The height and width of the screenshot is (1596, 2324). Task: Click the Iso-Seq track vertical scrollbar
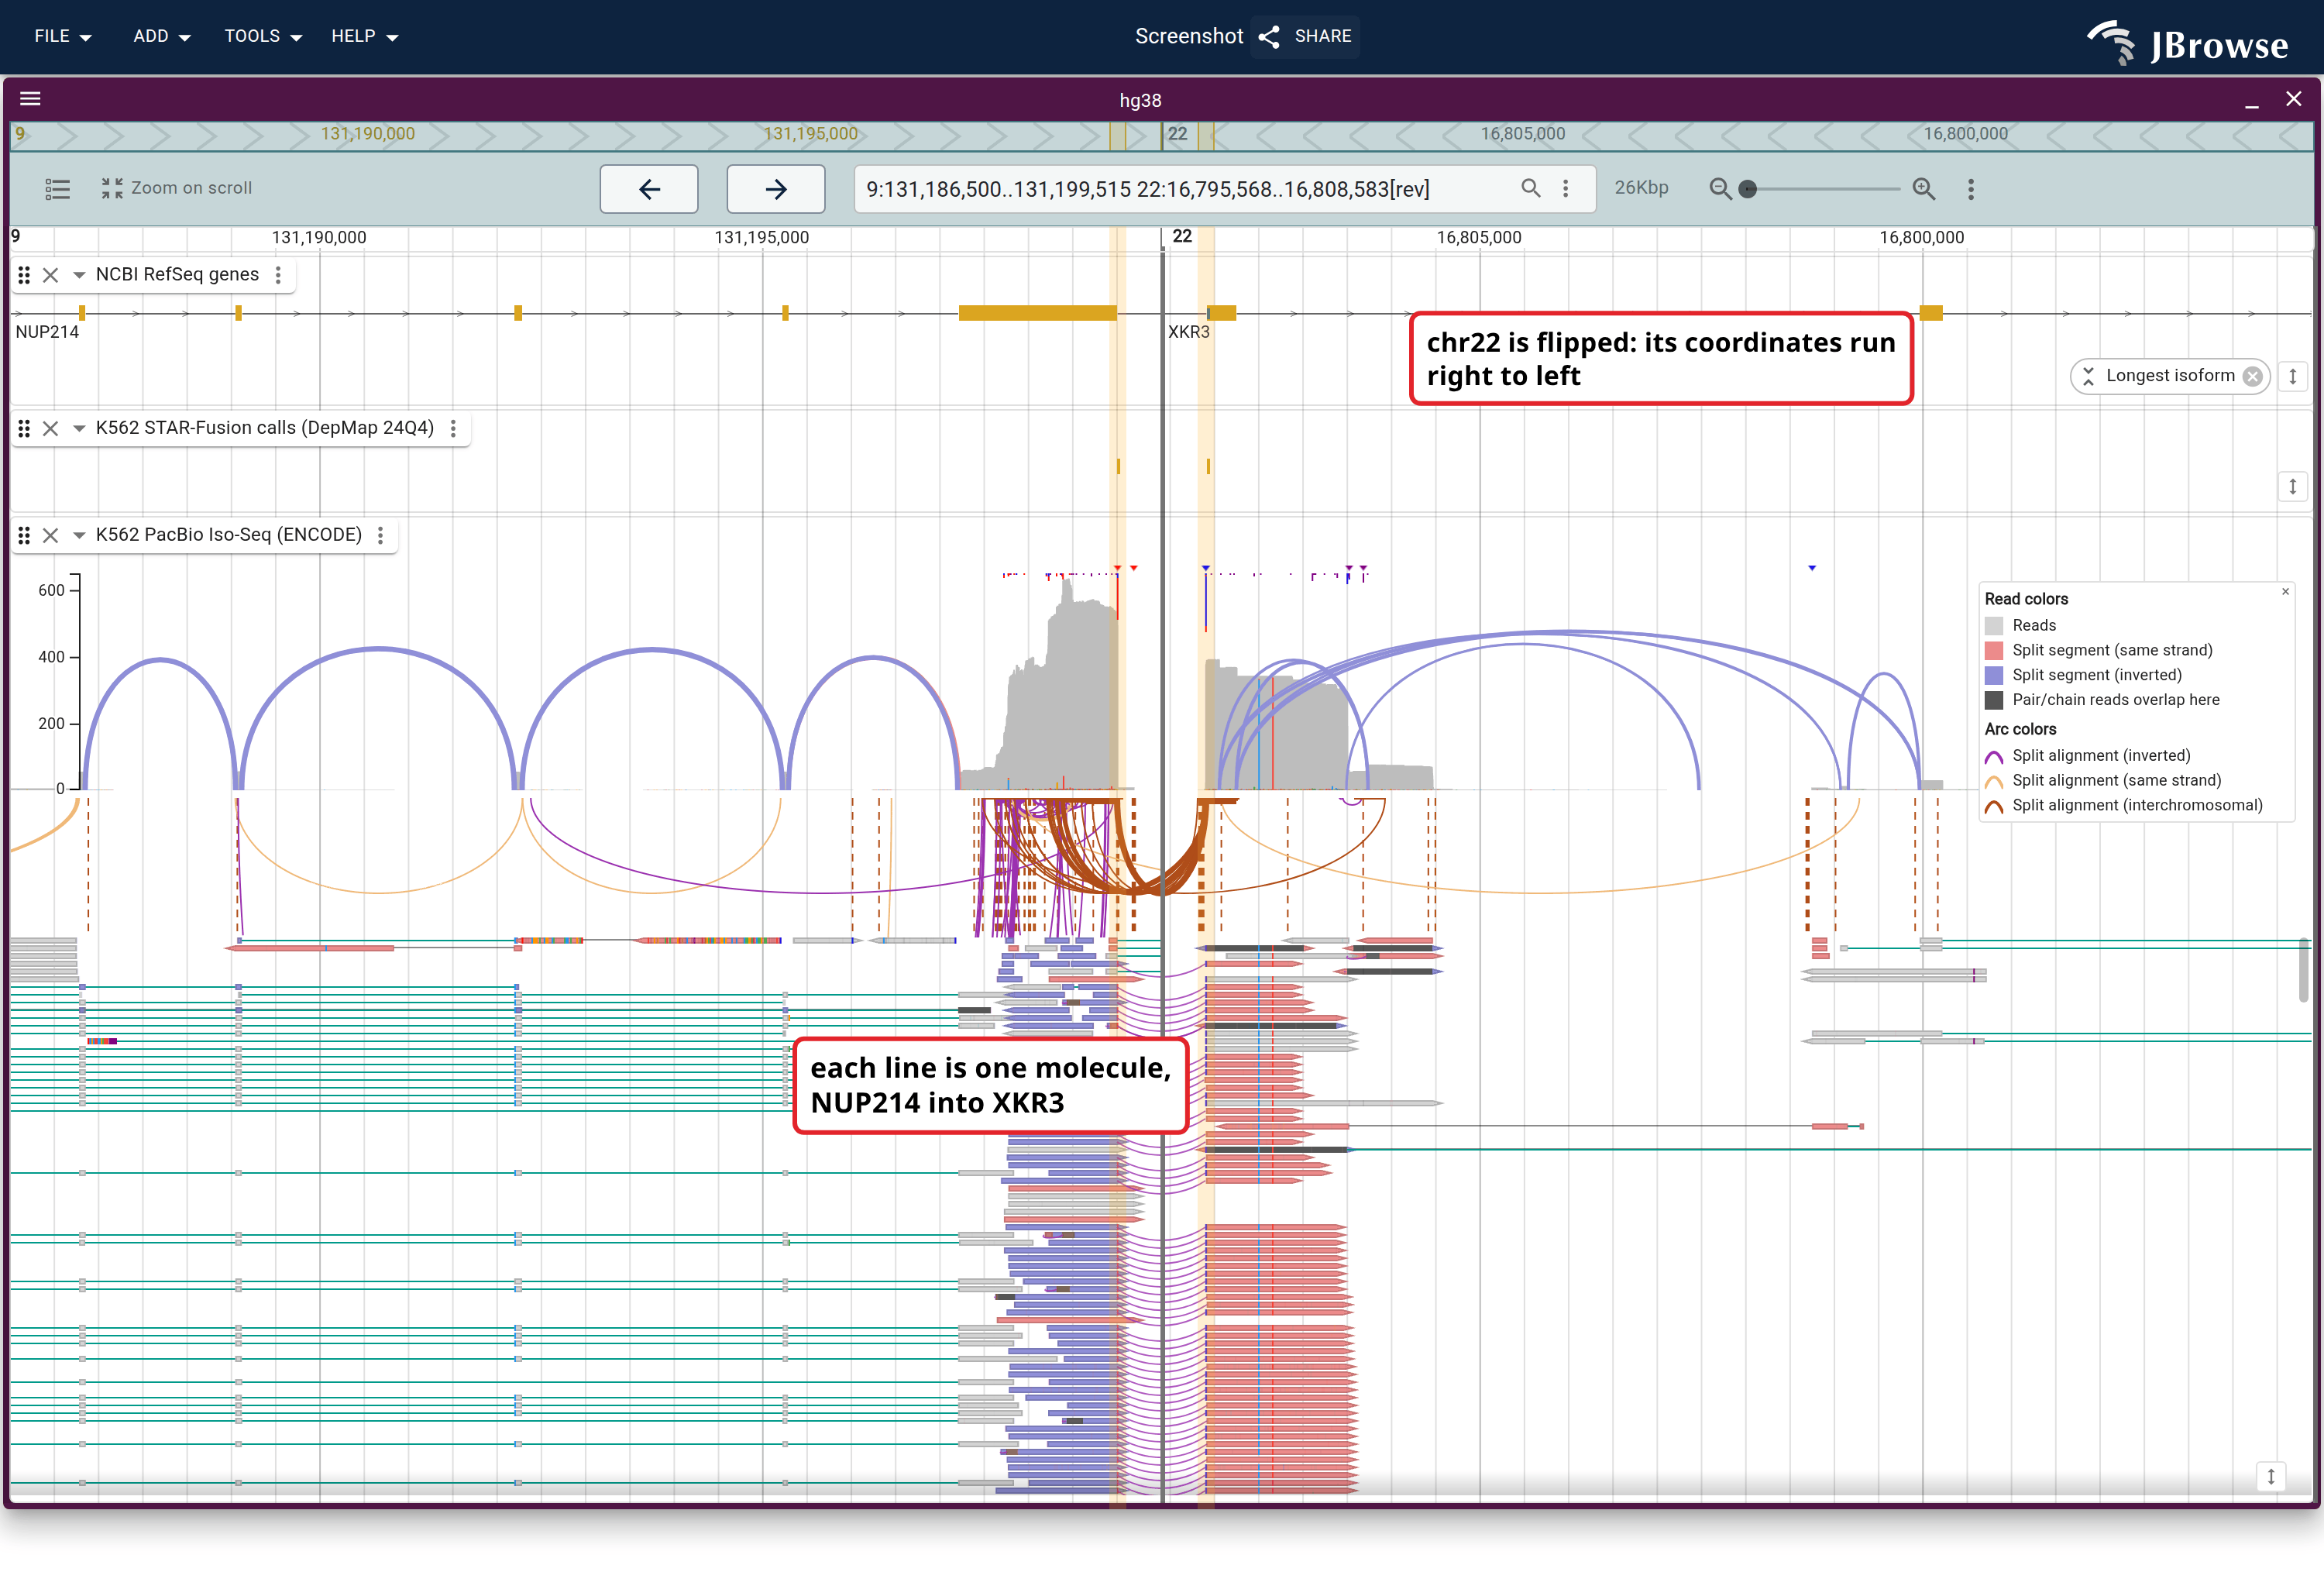(x=2303, y=969)
